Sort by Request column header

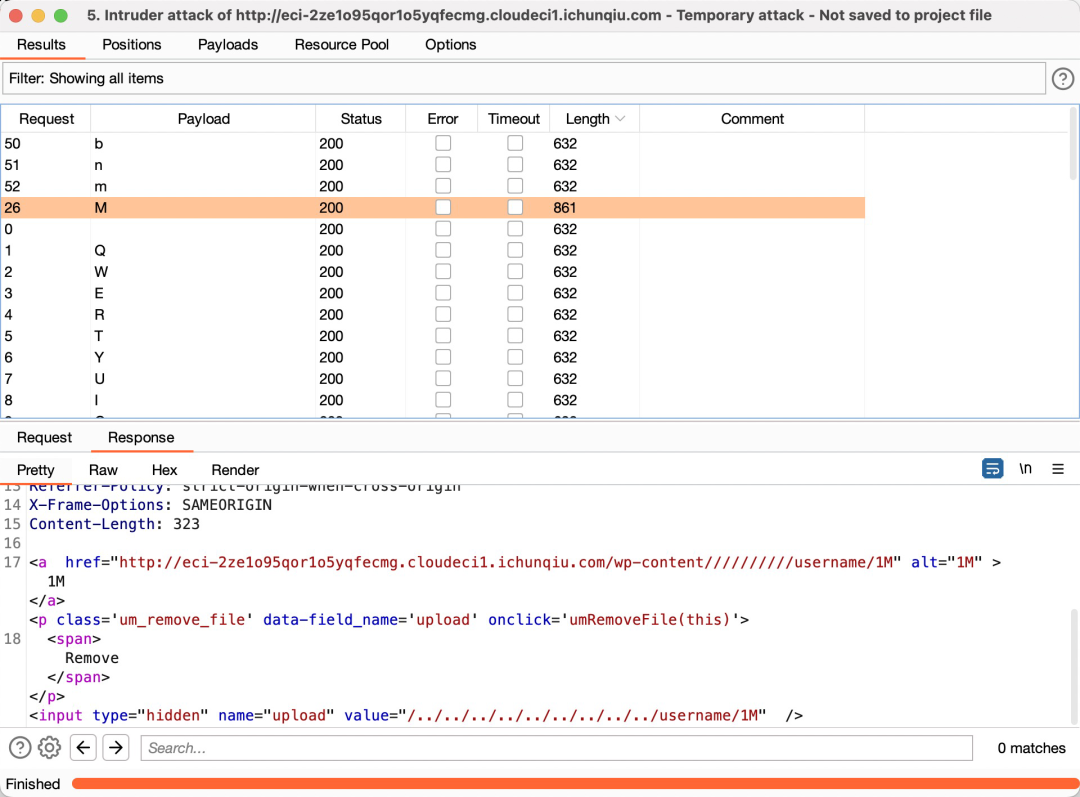pos(46,119)
